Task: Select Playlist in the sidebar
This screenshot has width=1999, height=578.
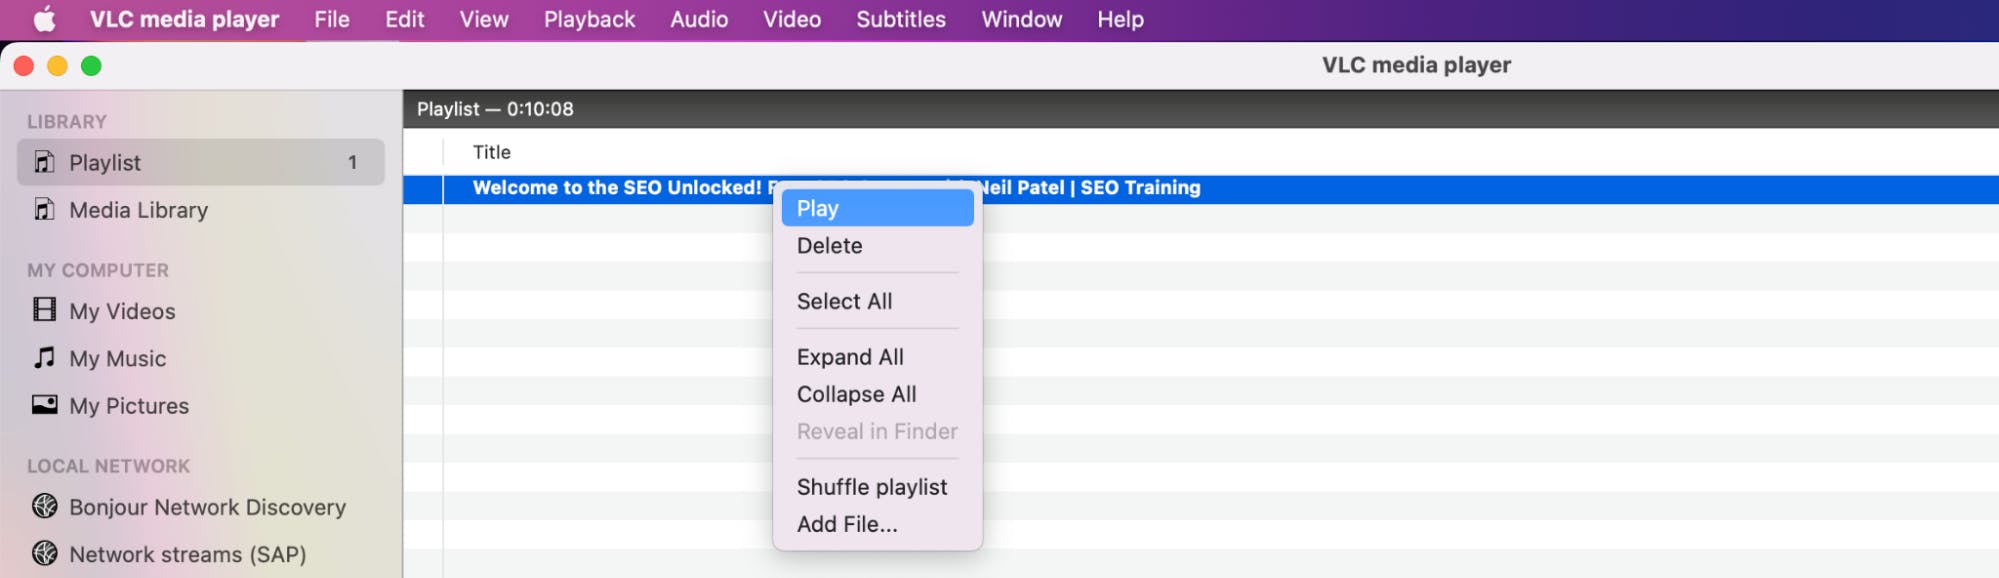Action: (201, 162)
